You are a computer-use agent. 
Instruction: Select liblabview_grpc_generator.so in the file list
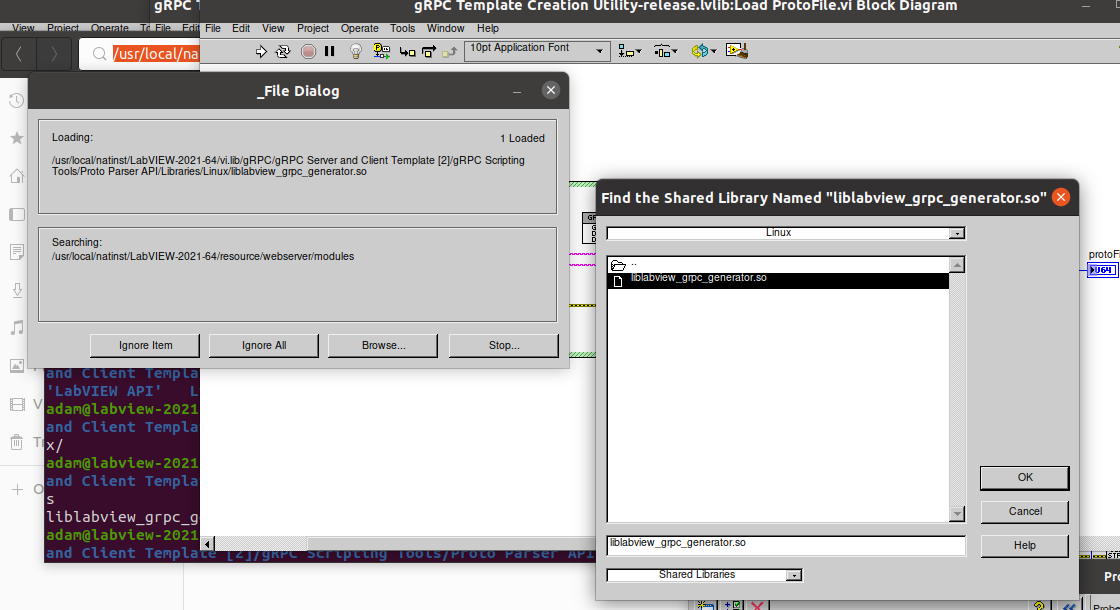click(x=700, y=280)
